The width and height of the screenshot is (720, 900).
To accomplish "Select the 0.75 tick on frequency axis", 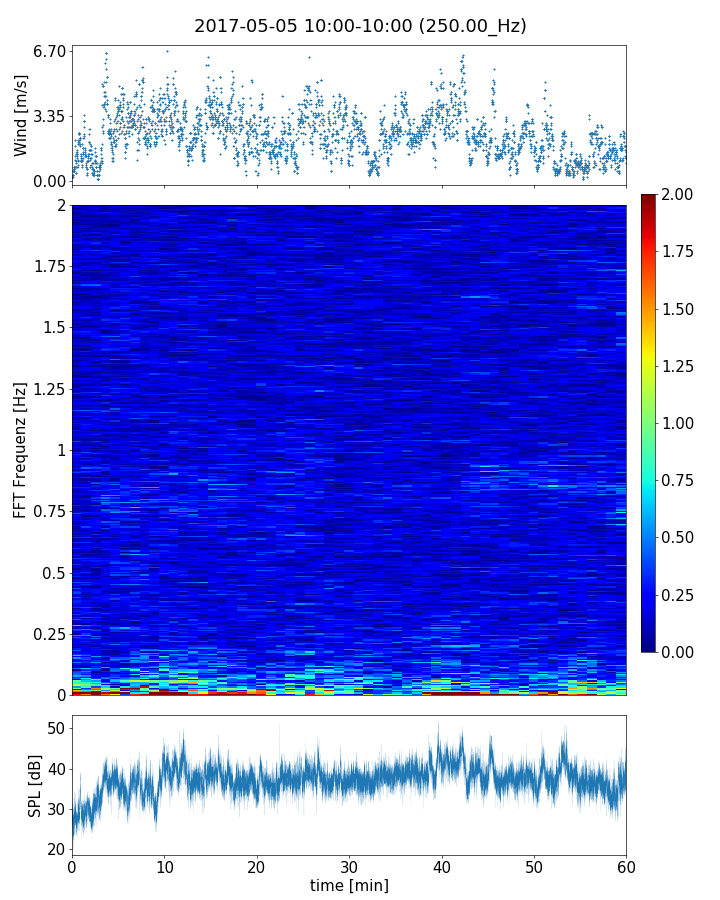I will (47, 511).
